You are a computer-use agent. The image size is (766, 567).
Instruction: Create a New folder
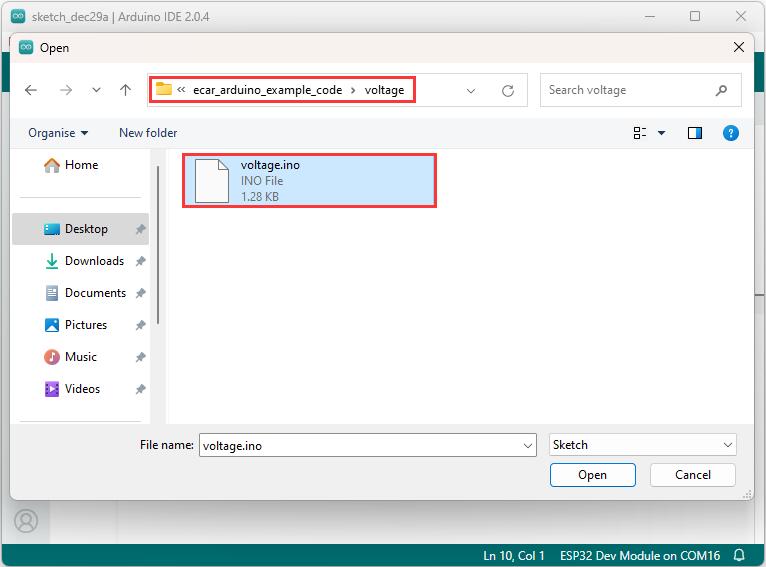click(x=148, y=133)
